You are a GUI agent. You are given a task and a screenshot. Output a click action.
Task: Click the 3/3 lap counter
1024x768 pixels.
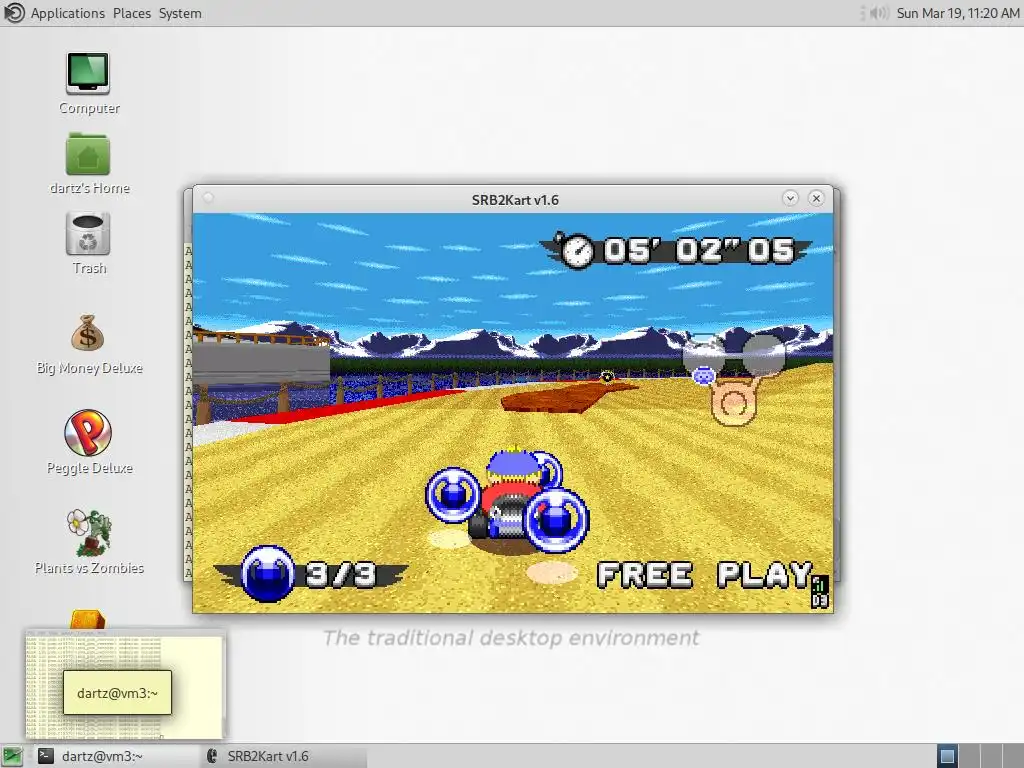(x=341, y=575)
